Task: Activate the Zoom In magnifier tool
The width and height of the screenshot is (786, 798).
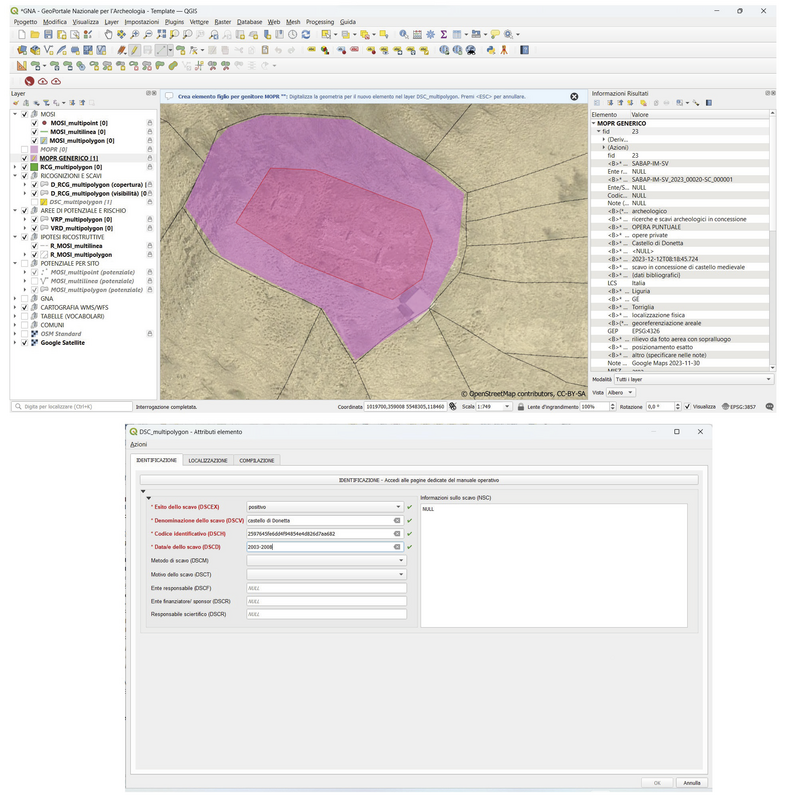Action: tap(135, 35)
